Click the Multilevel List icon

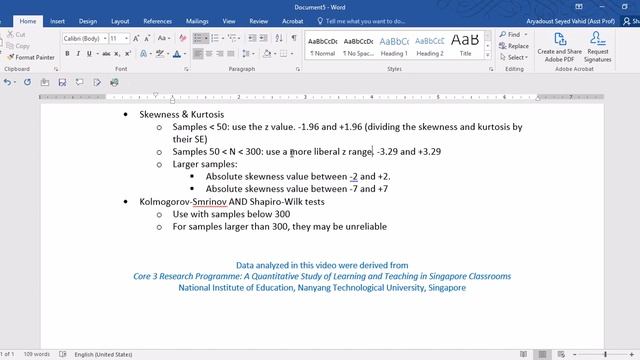(x=232, y=38)
